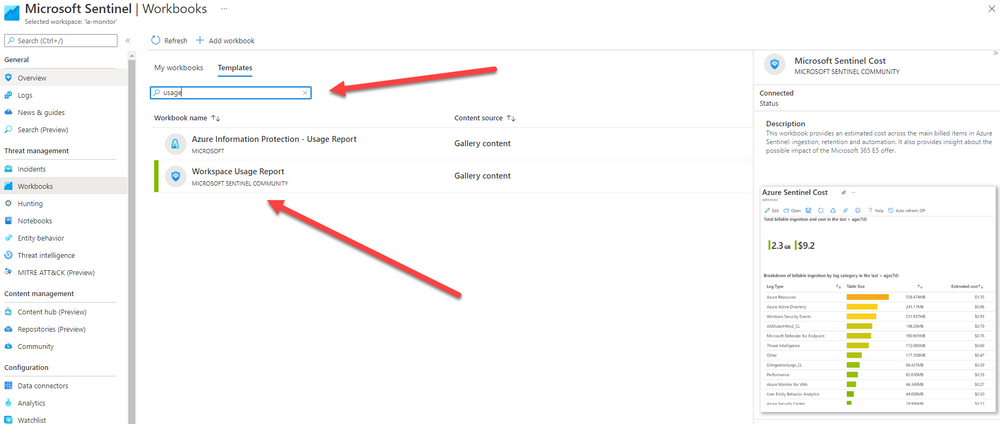Open Content hub (Preview) menu item

[x=51, y=311]
